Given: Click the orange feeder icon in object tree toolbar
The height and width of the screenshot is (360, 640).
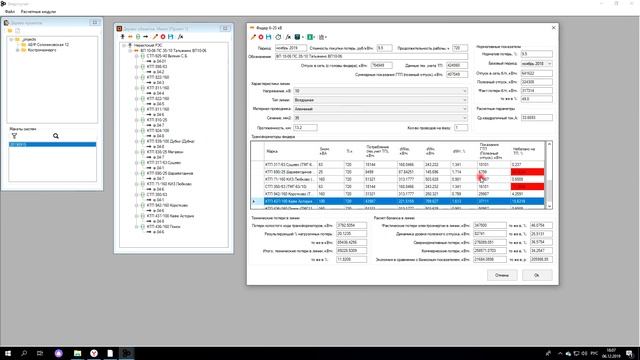Looking at the screenshot, I should coord(130,37).
